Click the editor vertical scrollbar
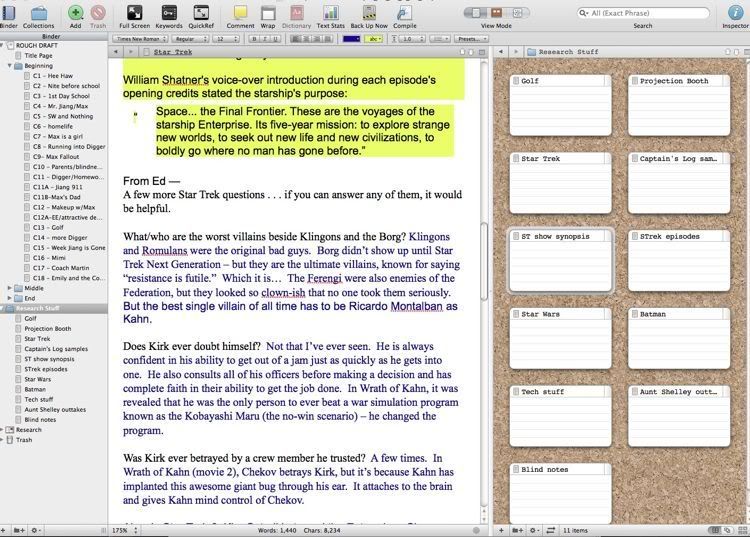 pos(484,260)
